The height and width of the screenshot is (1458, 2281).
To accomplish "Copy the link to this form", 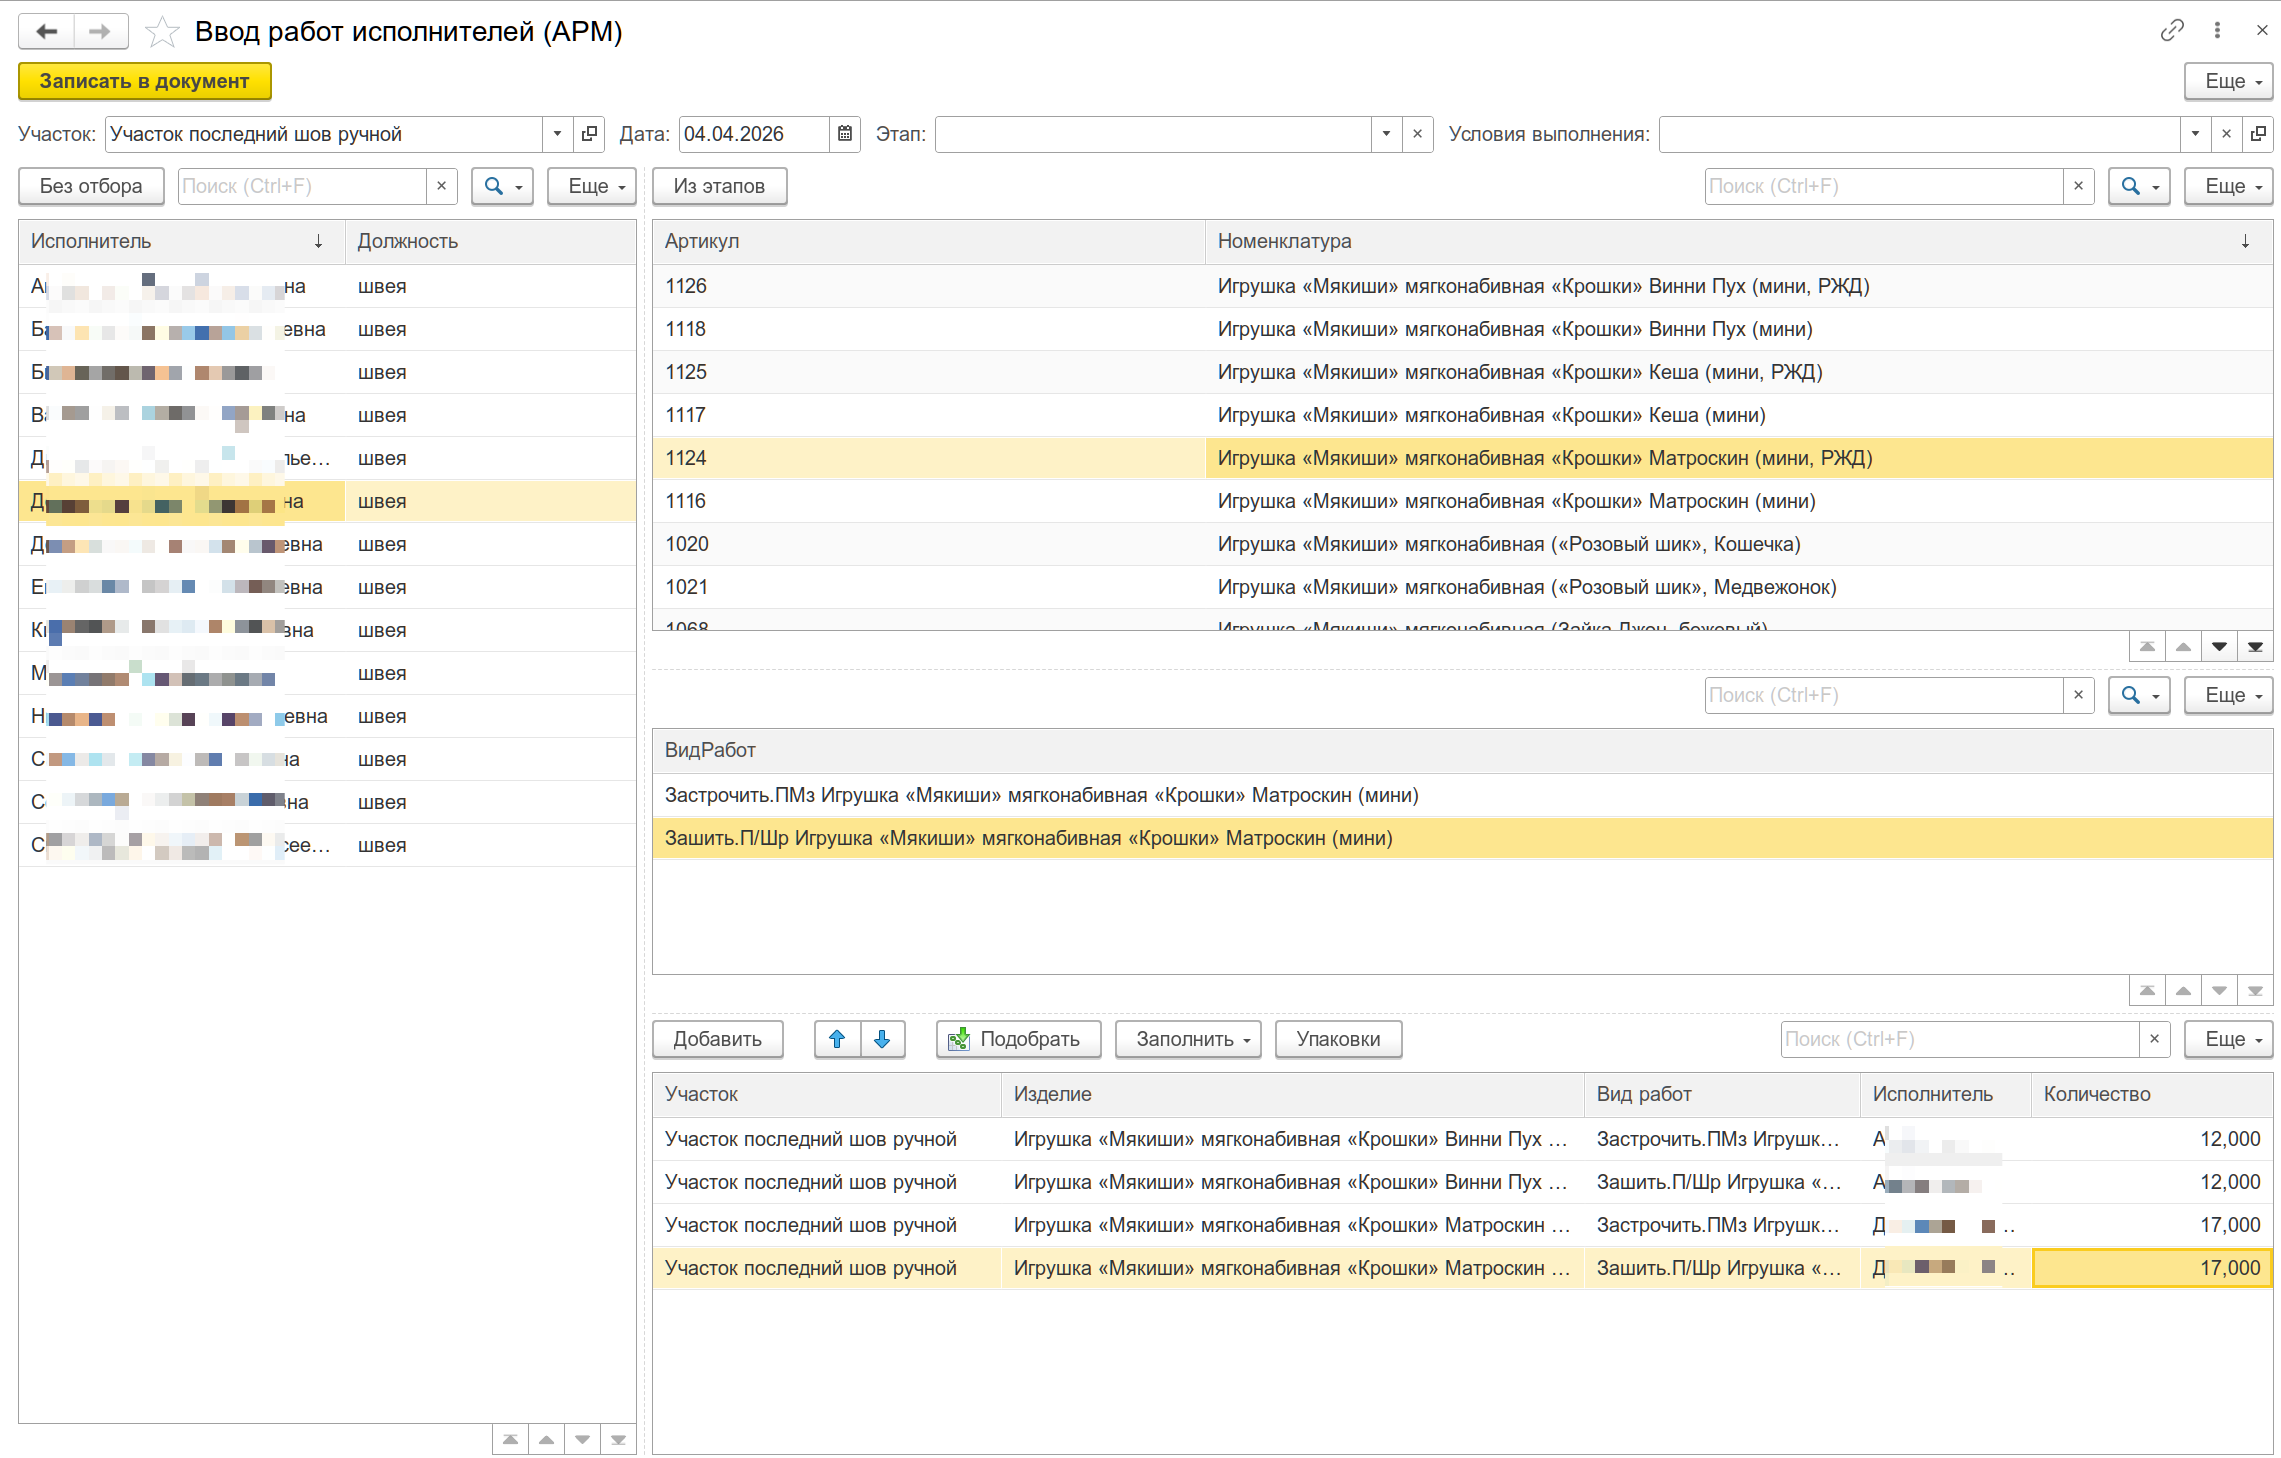I will pyautogui.click(x=2171, y=30).
